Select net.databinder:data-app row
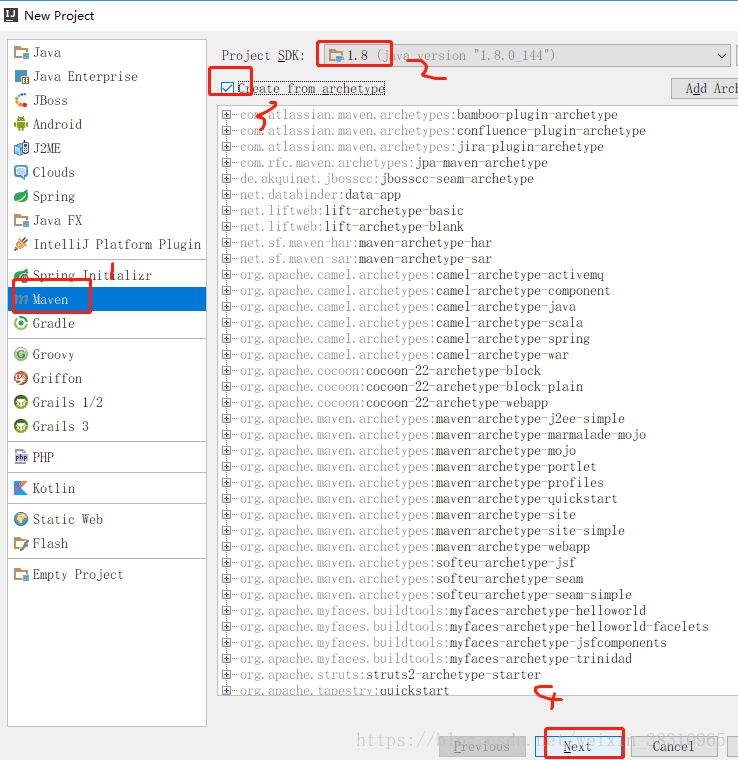Image resolution: width=738 pixels, height=760 pixels. (320, 194)
